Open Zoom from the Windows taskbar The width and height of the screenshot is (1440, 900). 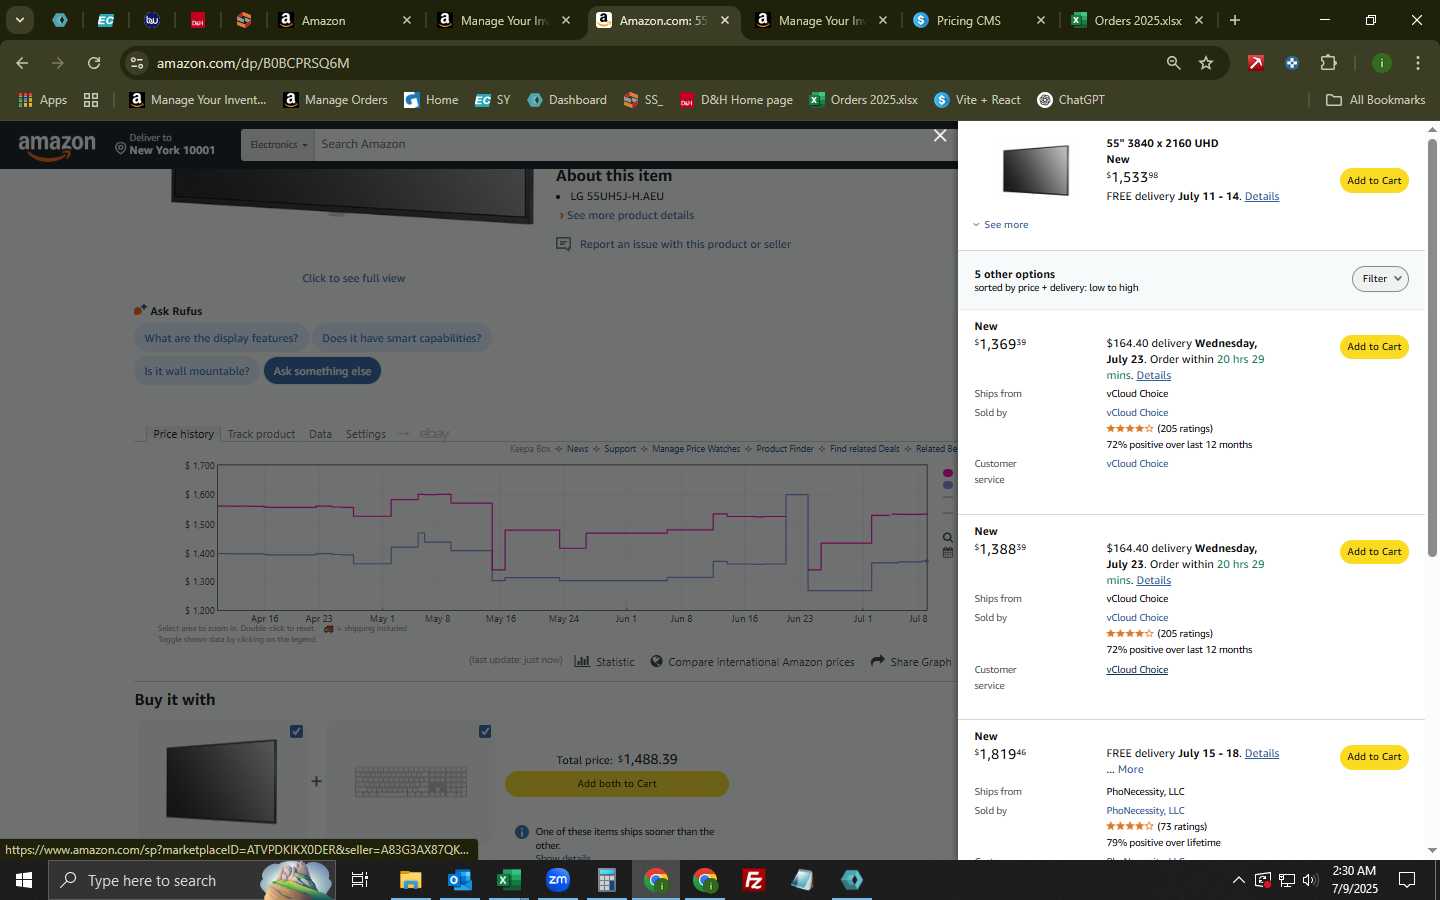pyautogui.click(x=557, y=880)
